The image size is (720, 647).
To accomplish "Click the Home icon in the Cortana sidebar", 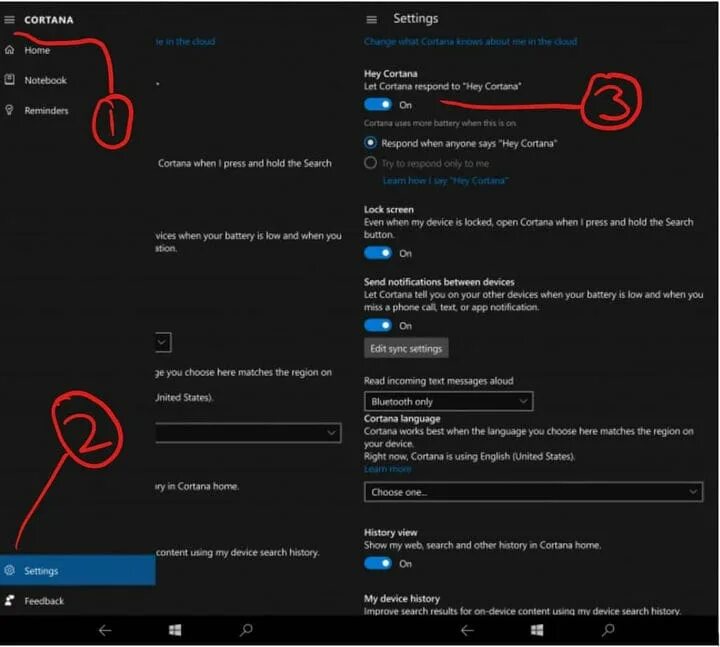I will click(x=10, y=50).
